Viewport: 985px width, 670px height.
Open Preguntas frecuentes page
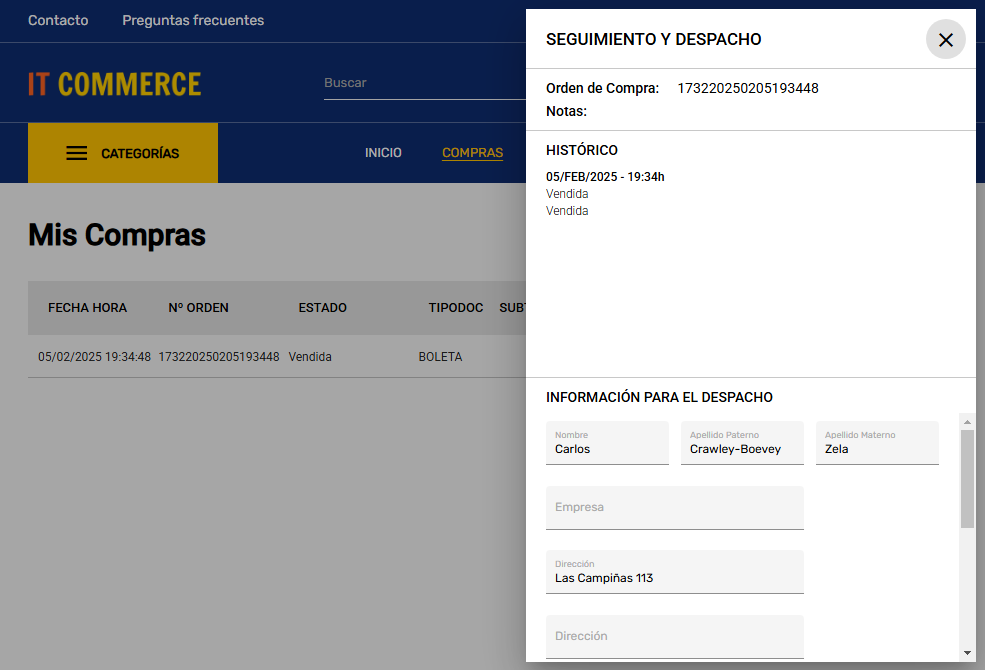click(x=193, y=20)
